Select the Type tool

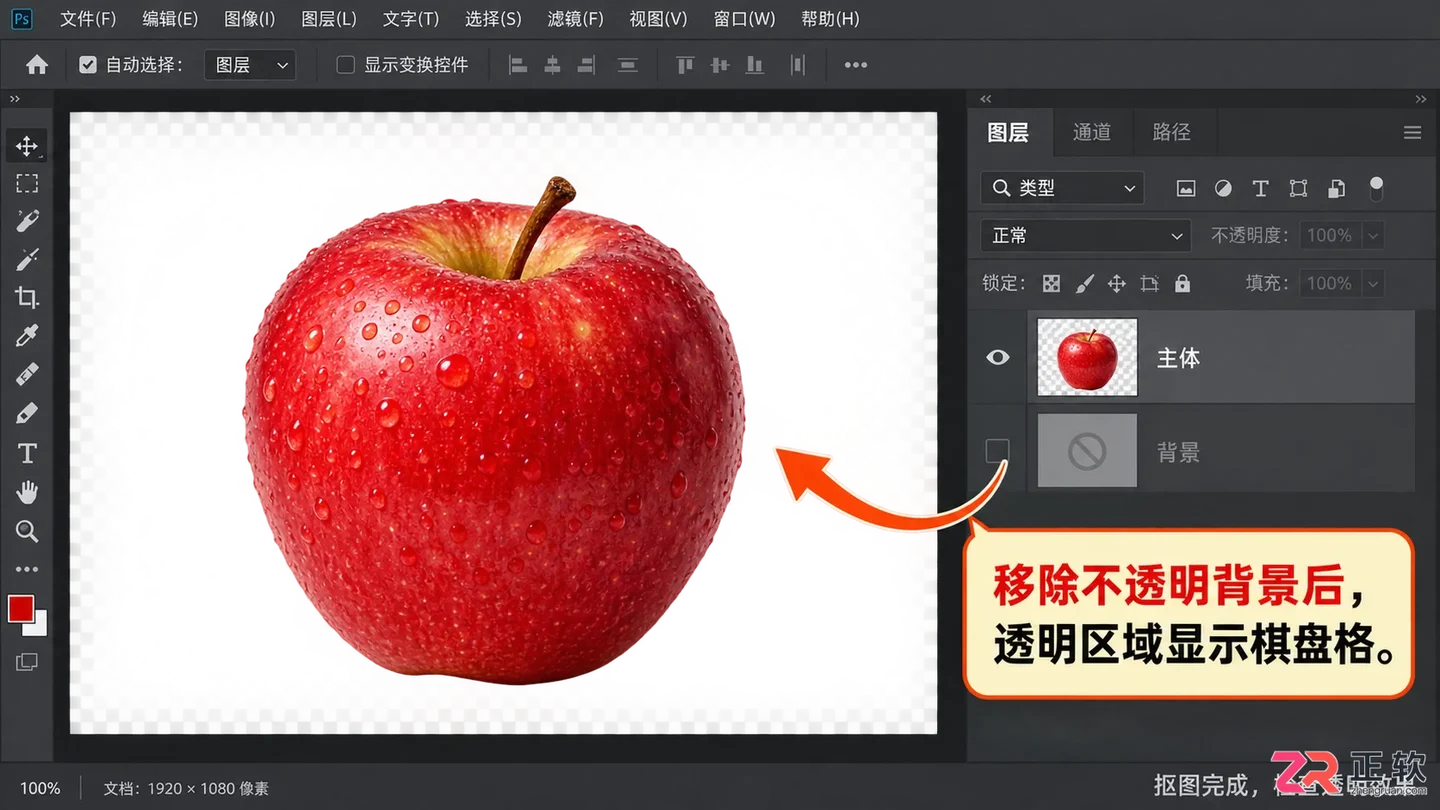(27, 453)
